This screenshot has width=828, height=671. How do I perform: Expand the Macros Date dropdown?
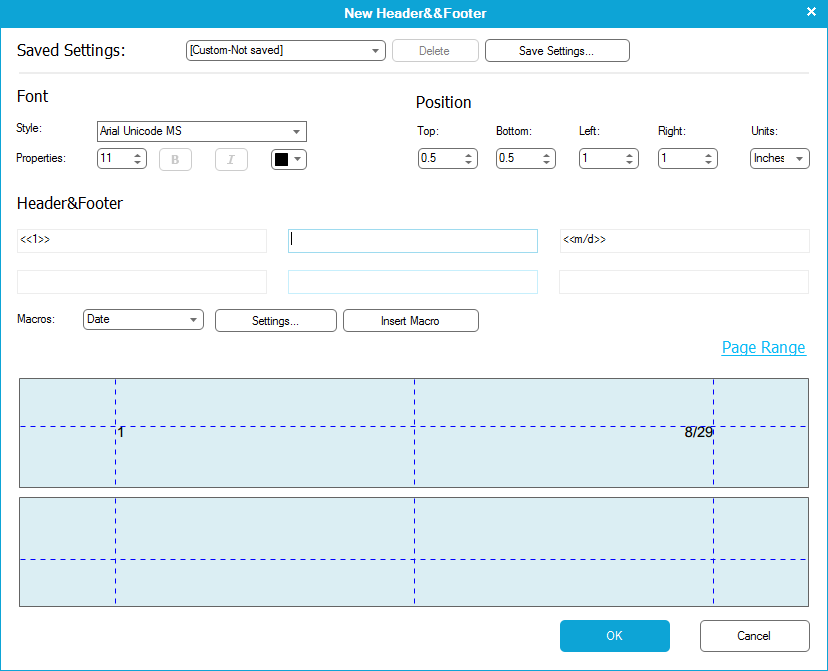click(x=193, y=320)
